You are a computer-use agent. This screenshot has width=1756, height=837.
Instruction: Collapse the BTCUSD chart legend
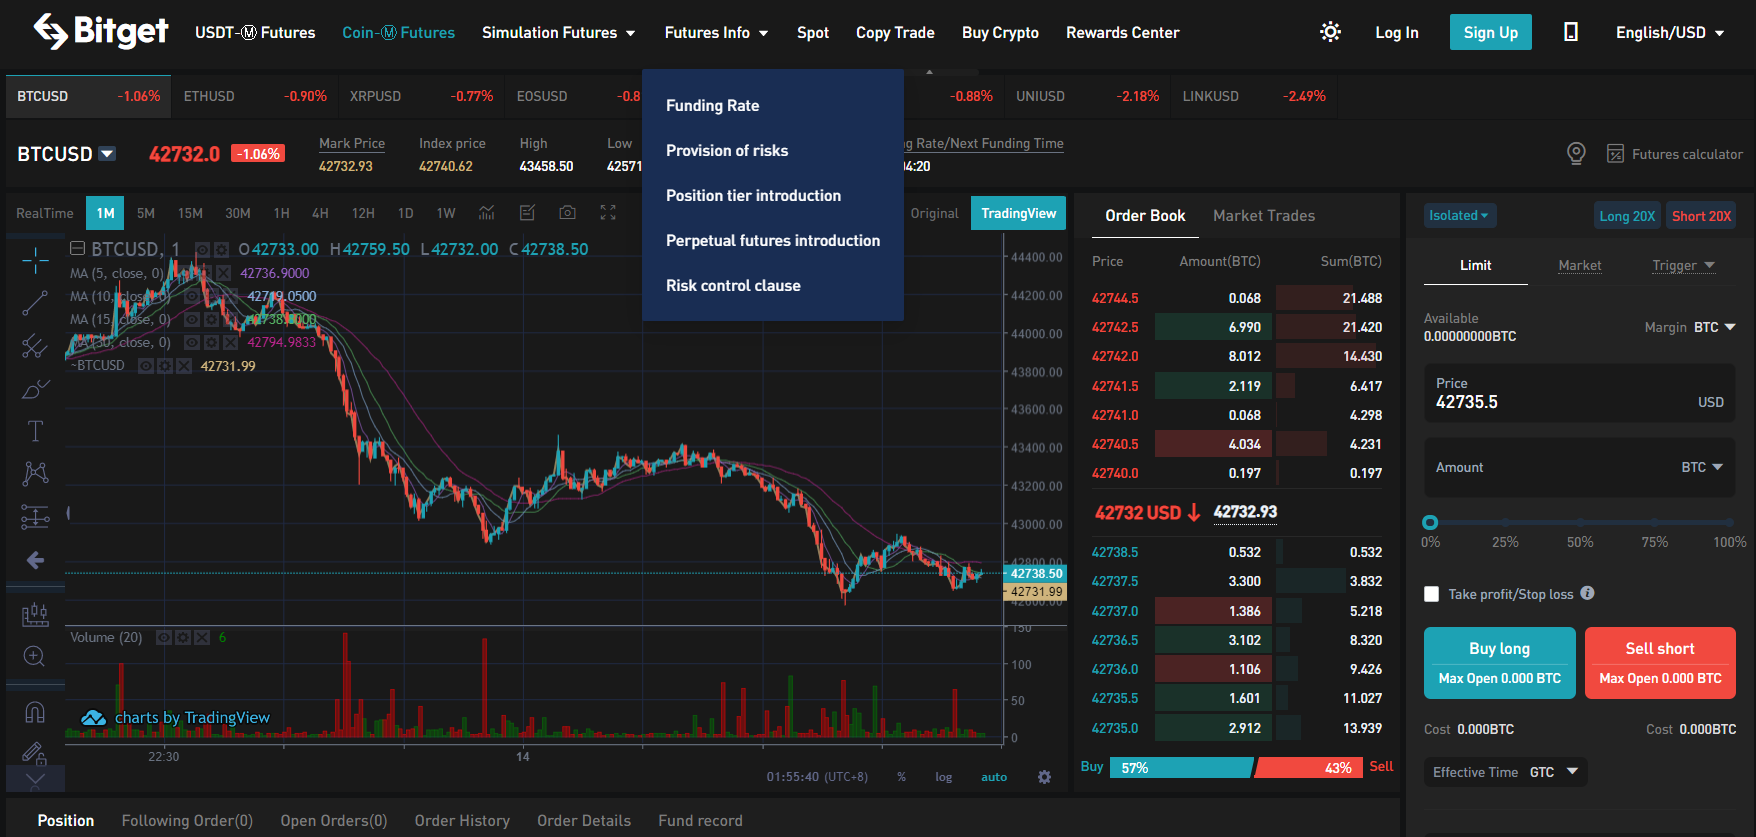pos(77,248)
